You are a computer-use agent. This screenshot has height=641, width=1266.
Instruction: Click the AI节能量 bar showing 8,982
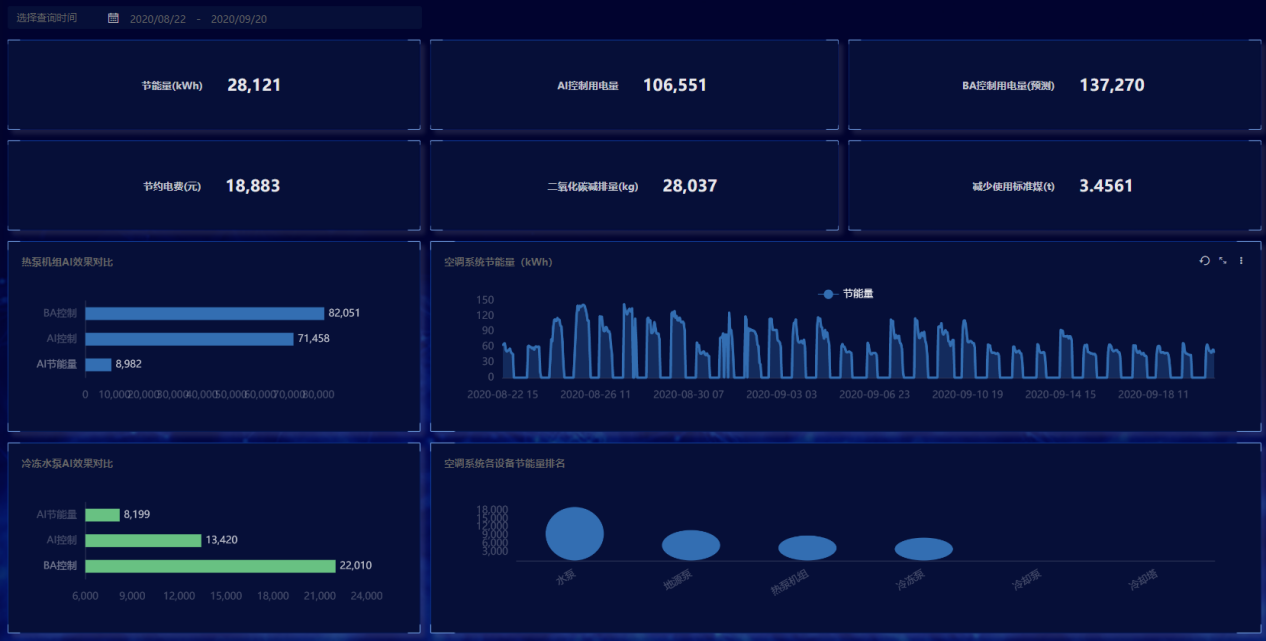(x=98, y=364)
